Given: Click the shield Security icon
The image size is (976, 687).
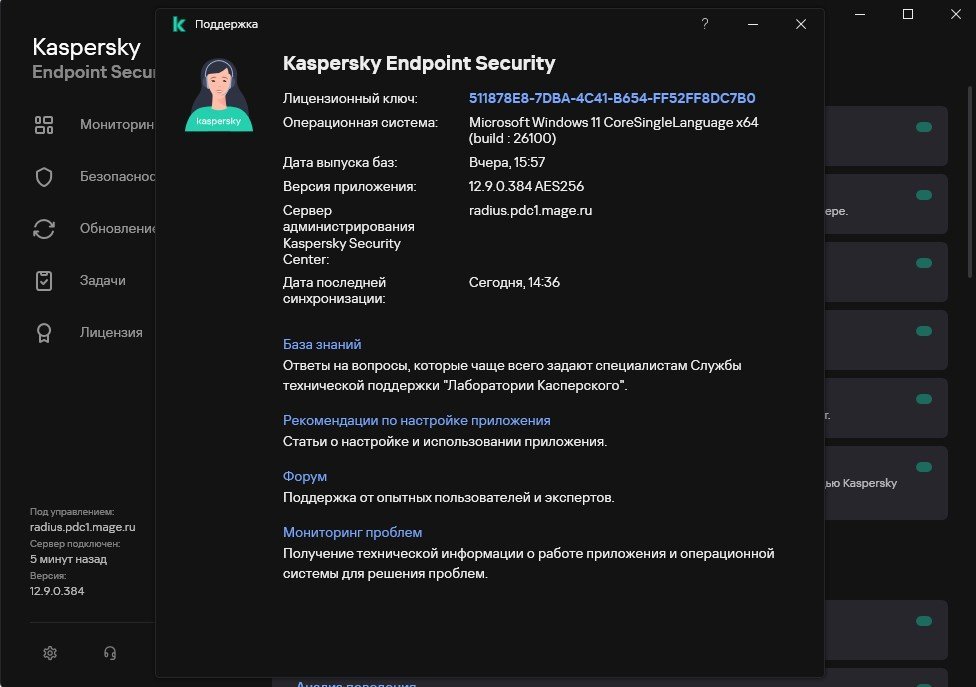Looking at the screenshot, I should pos(44,177).
